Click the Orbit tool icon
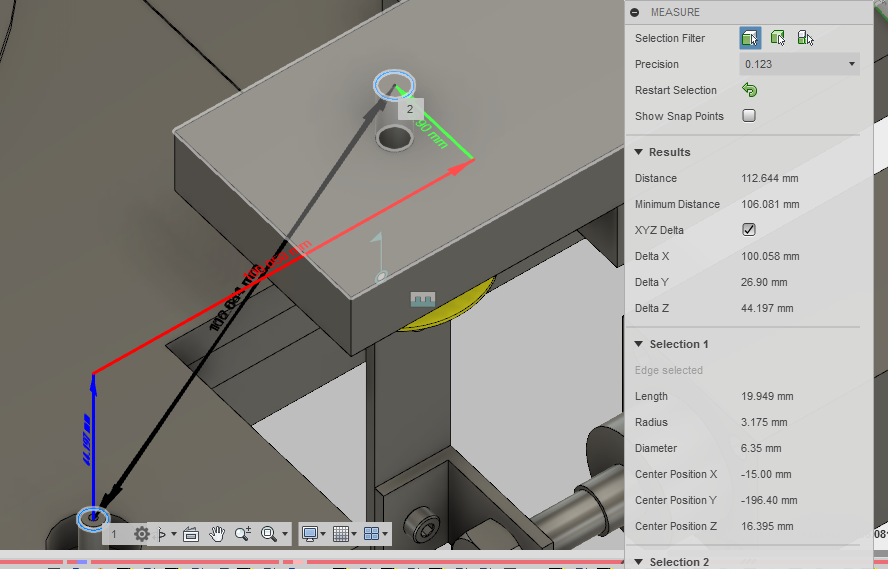This screenshot has width=888, height=569. coord(161,534)
